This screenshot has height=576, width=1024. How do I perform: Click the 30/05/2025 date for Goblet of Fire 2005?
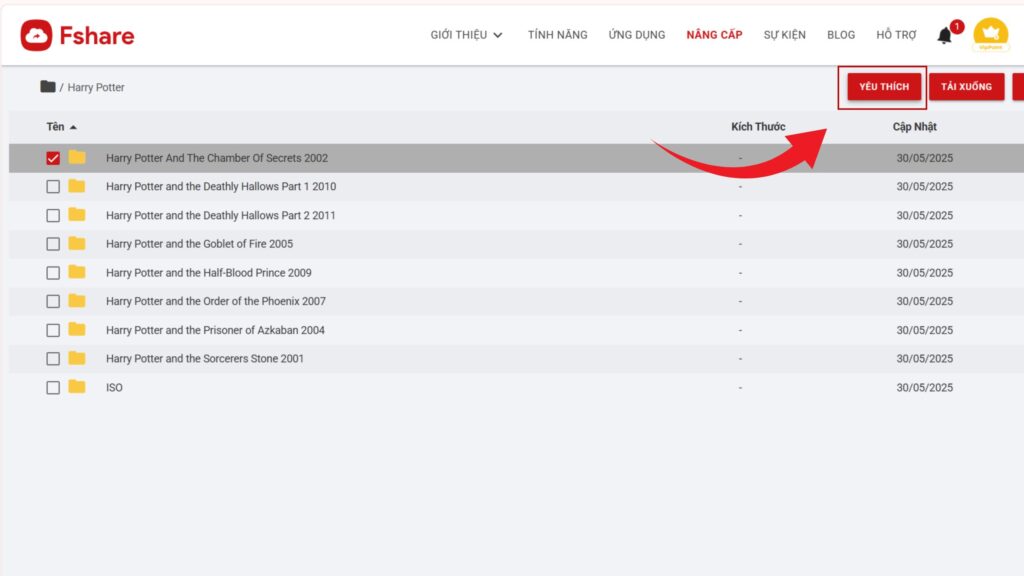[924, 244]
